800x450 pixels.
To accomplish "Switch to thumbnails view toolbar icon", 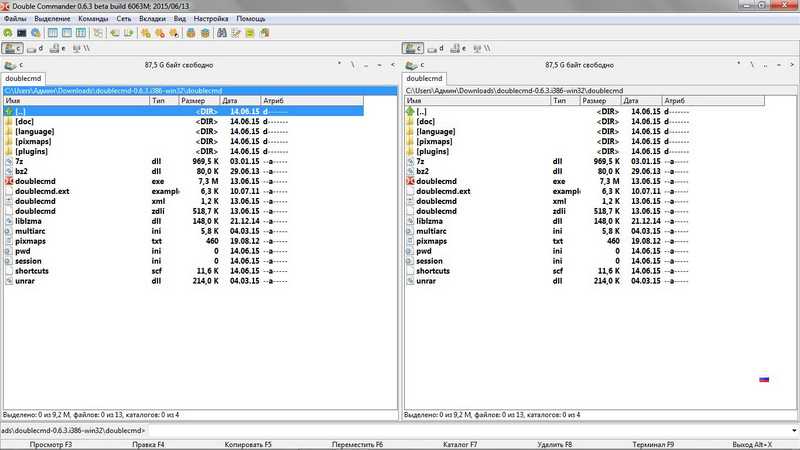I will pyautogui.click(x=81, y=33).
